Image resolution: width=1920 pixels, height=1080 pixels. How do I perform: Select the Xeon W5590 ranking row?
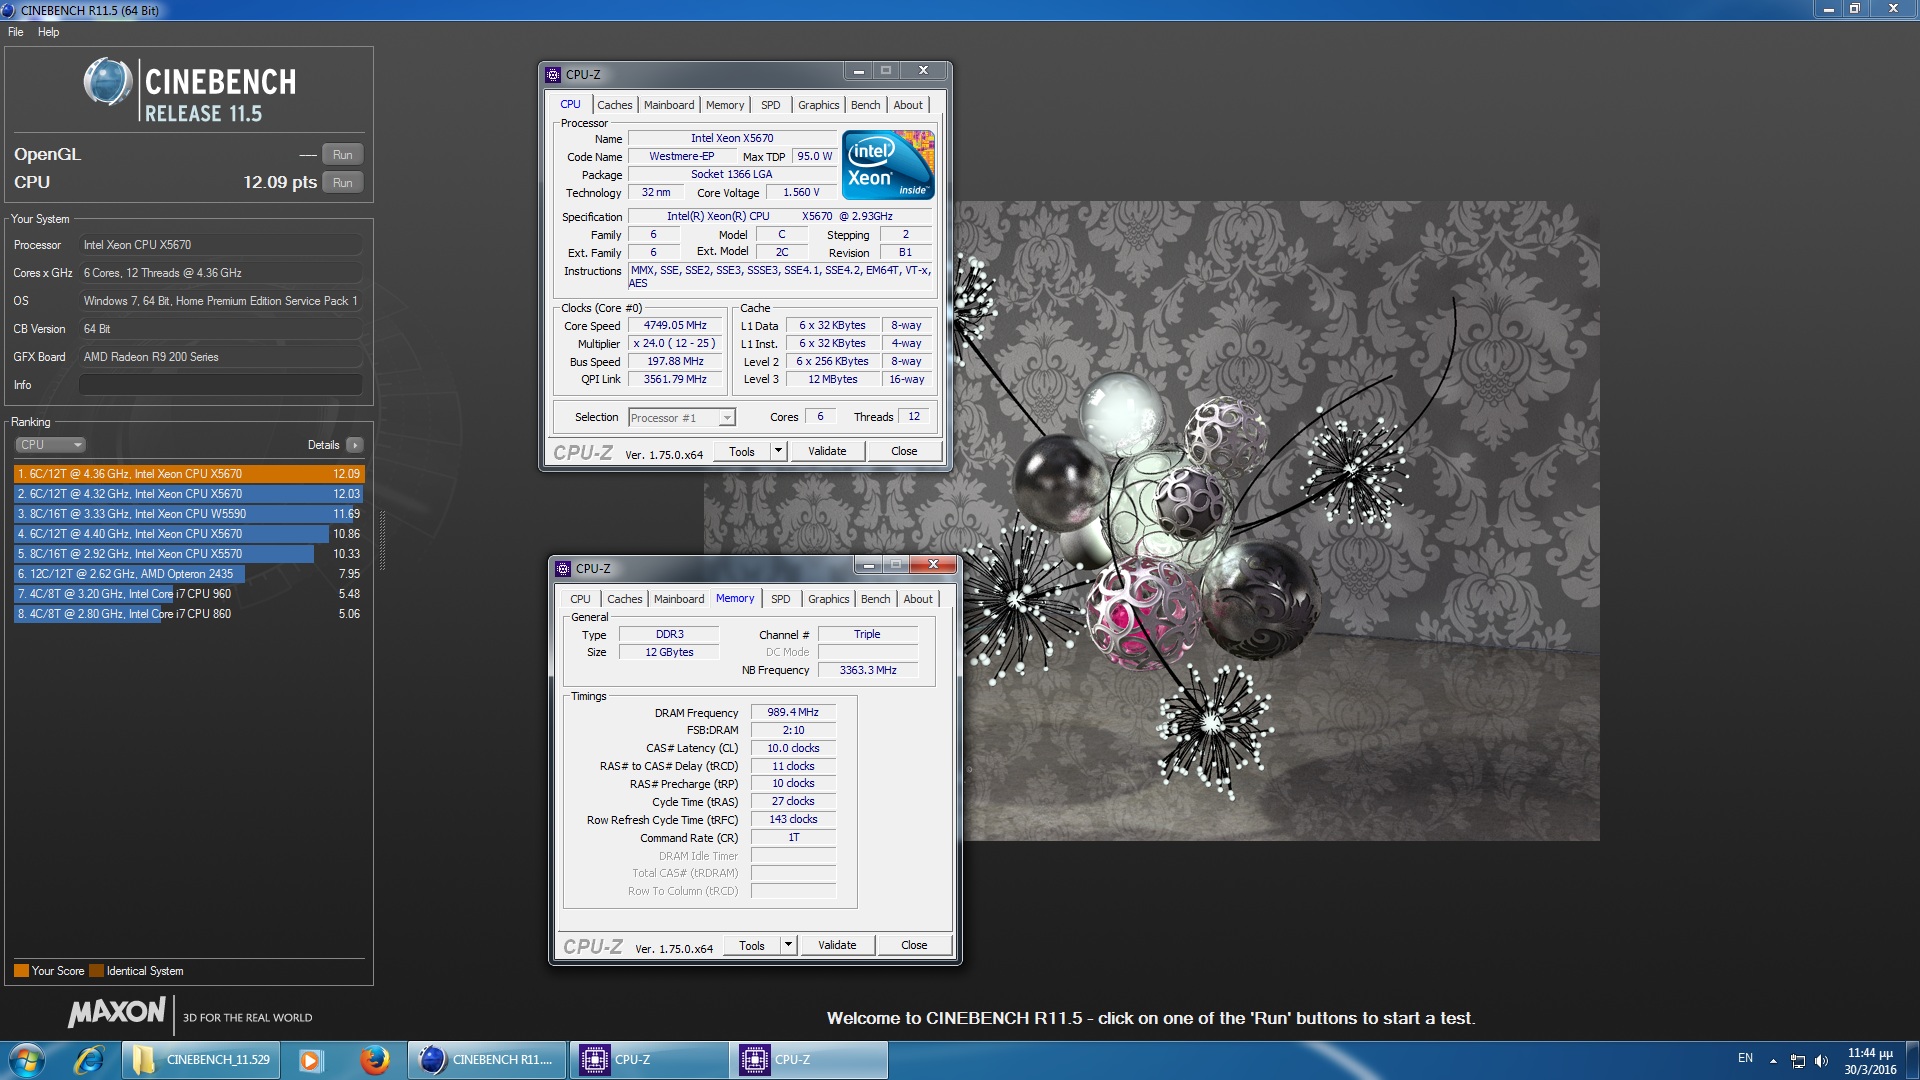pyautogui.click(x=189, y=514)
